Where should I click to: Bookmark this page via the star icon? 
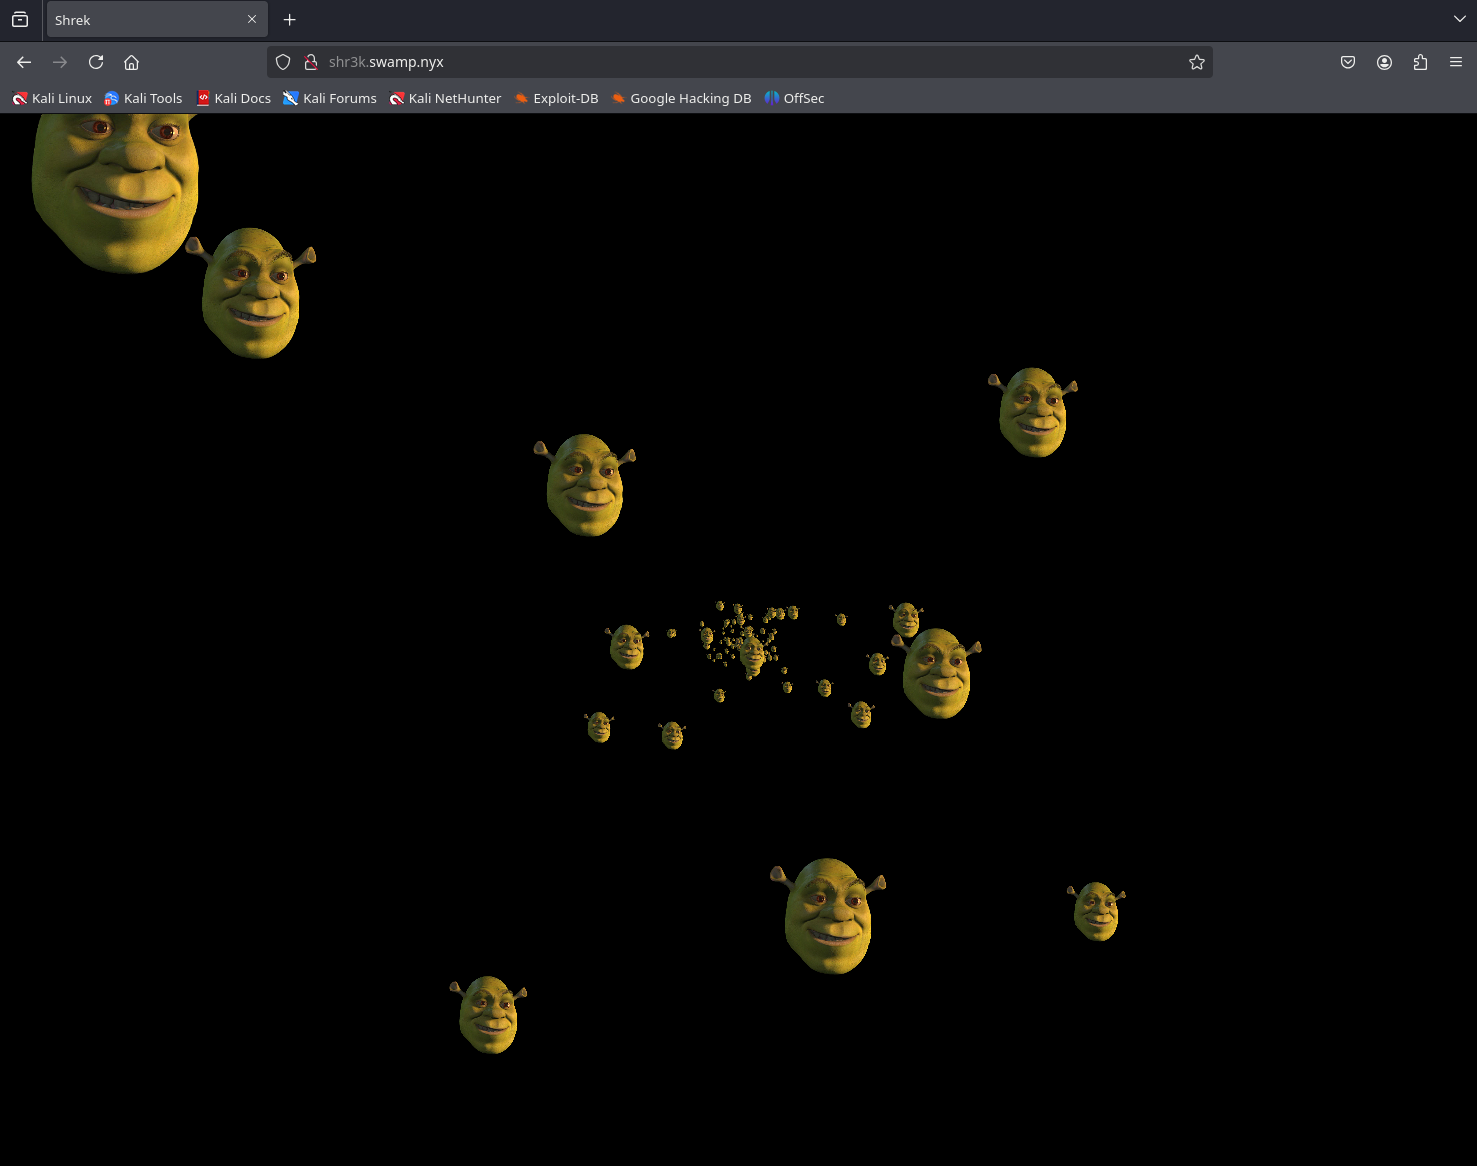click(1196, 62)
